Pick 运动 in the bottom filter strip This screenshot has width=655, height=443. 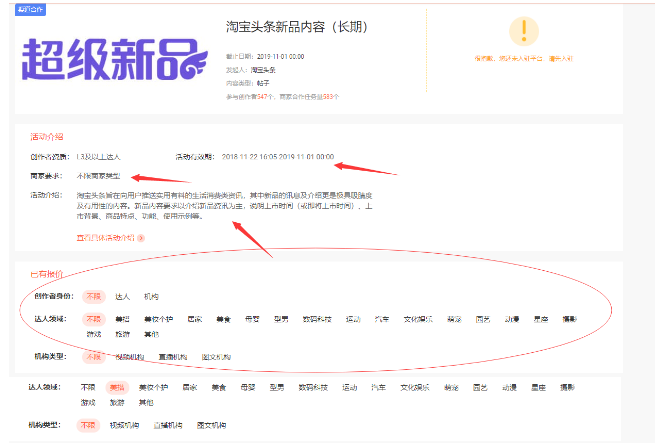pos(349,387)
